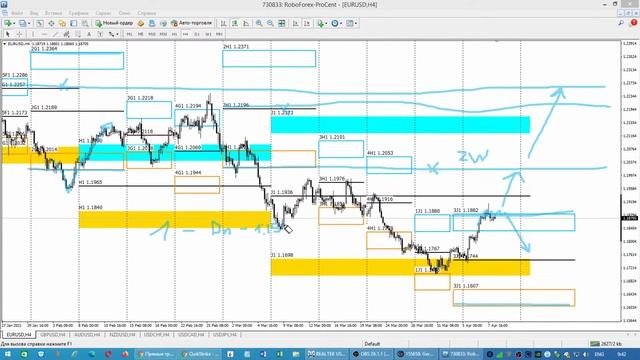Select the Fibonacci Retracement tool
The height and width of the screenshot is (360, 640).
78,34
